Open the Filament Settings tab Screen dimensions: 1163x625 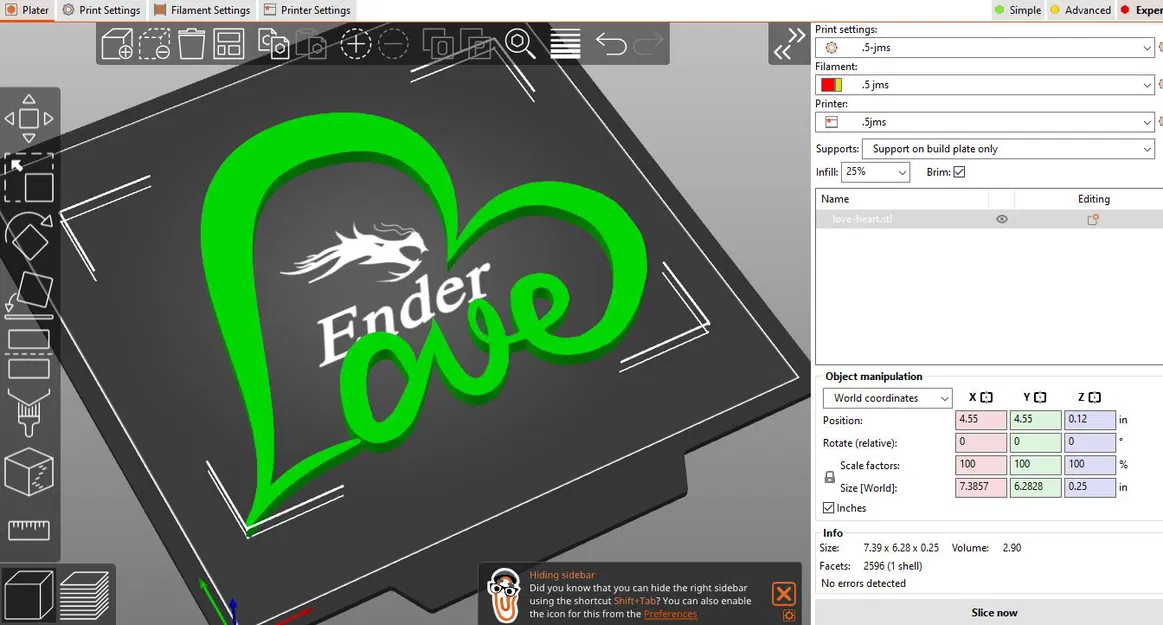tap(202, 10)
